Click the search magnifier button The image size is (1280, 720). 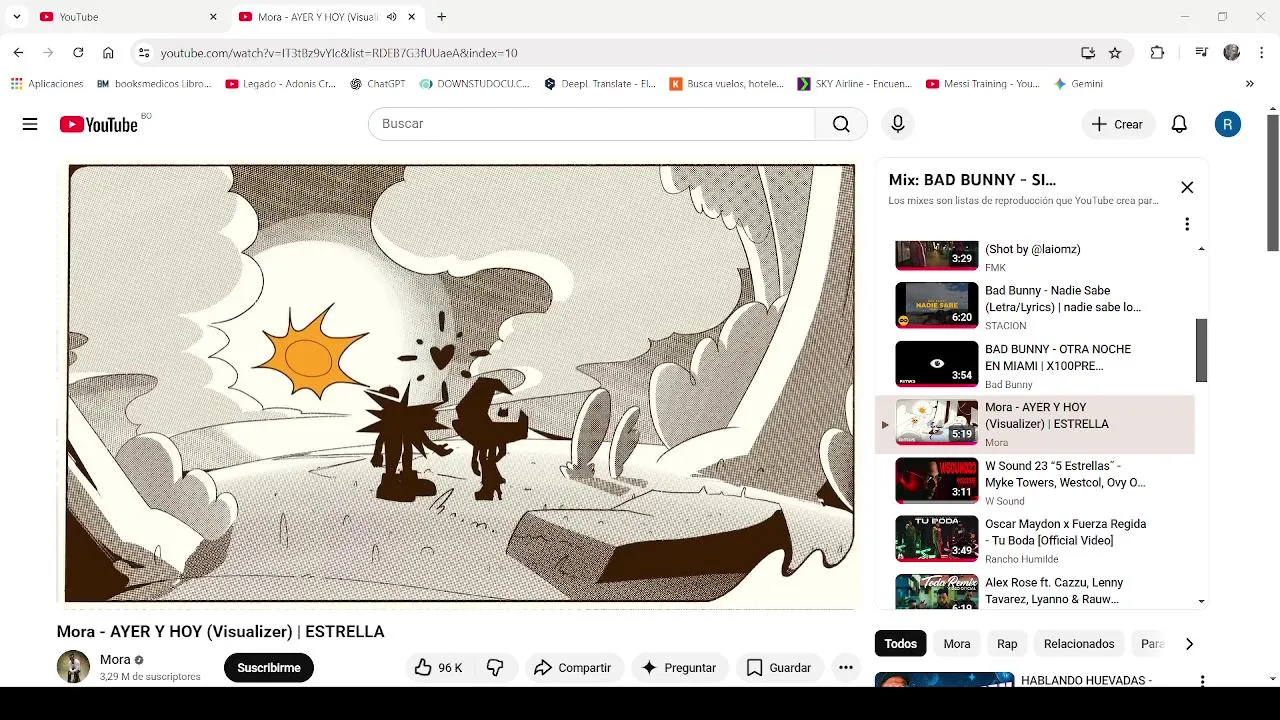841,124
